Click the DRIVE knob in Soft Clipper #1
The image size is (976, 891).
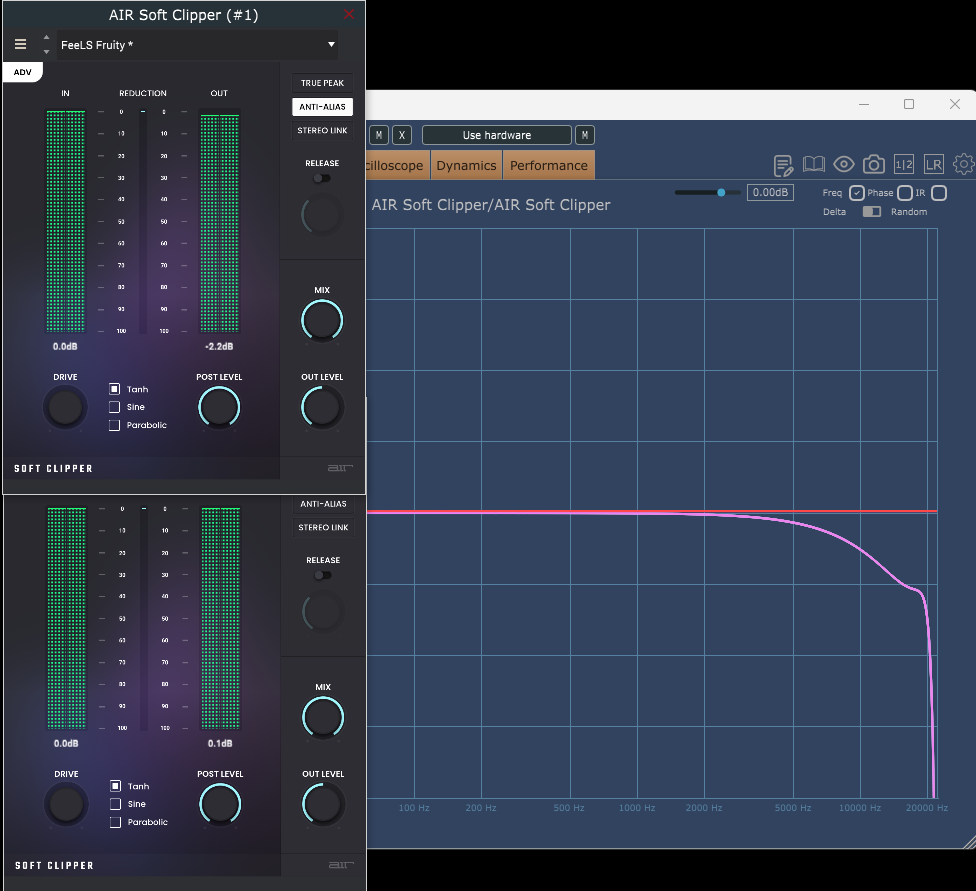(65, 407)
